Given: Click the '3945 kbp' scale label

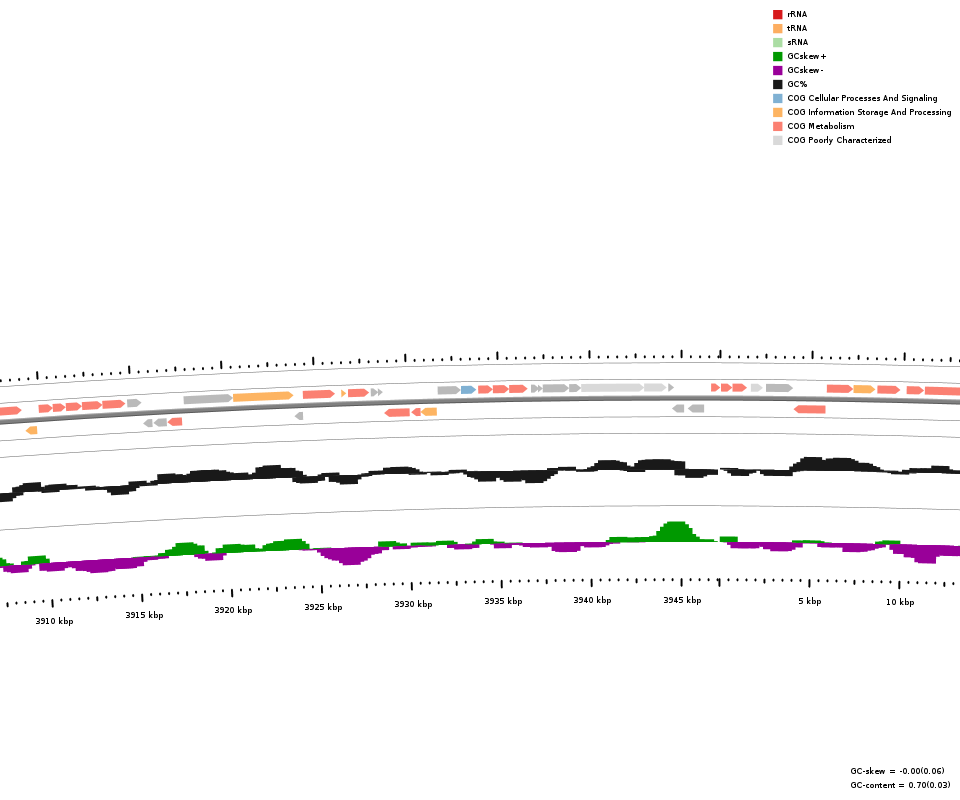Looking at the screenshot, I should [682, 600].
